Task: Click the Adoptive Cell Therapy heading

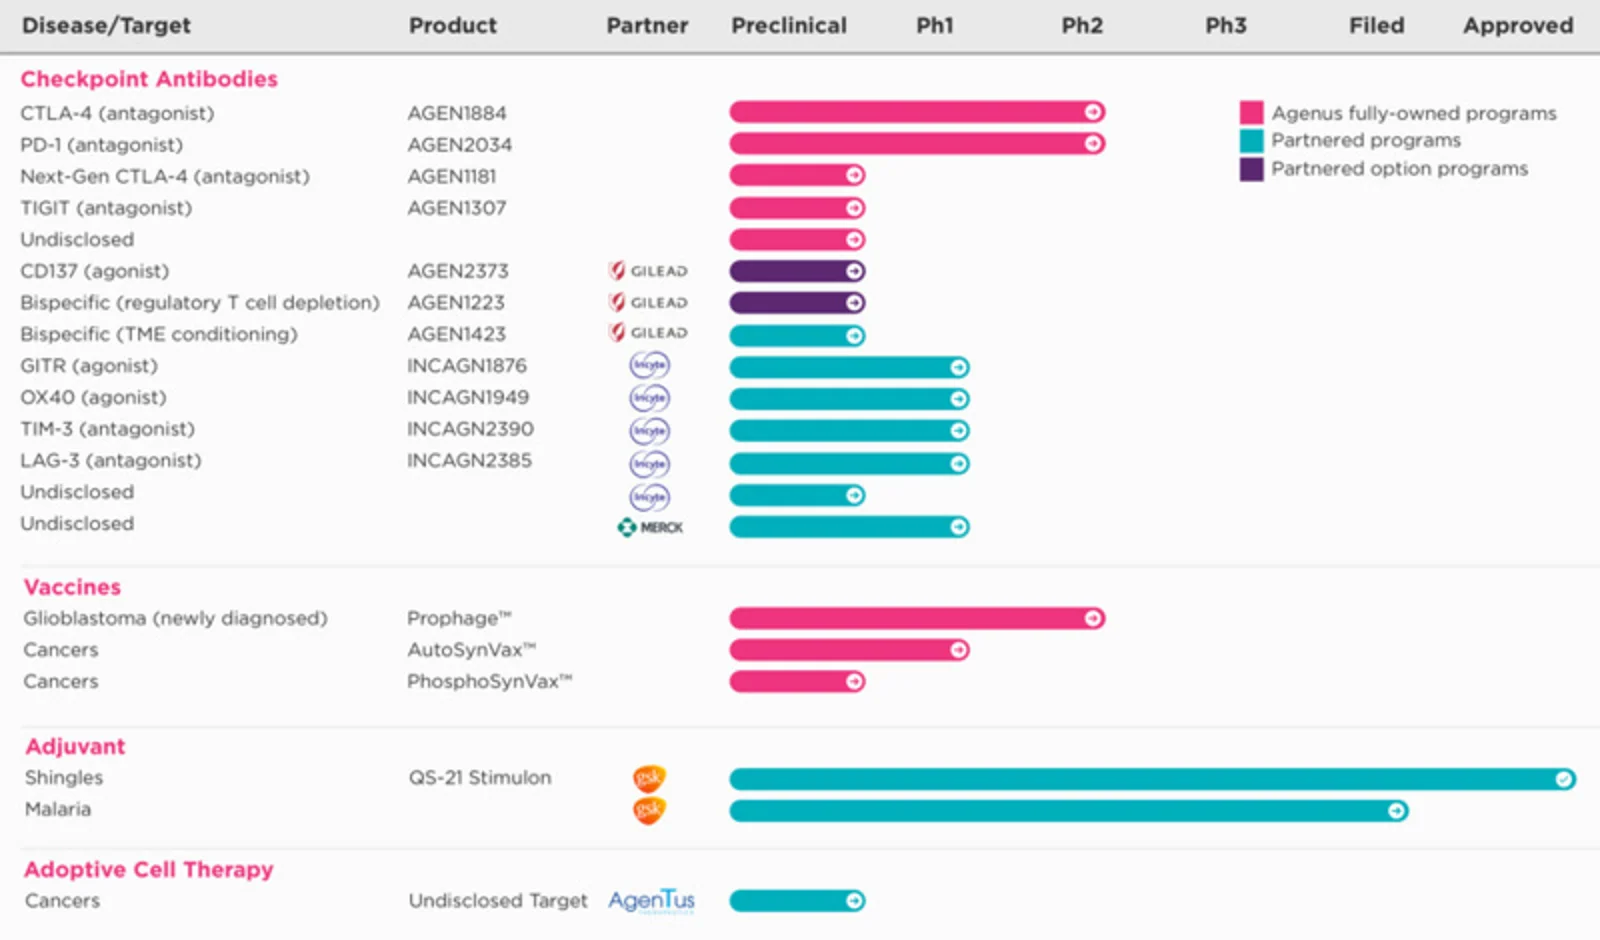Action: (148, 870)
